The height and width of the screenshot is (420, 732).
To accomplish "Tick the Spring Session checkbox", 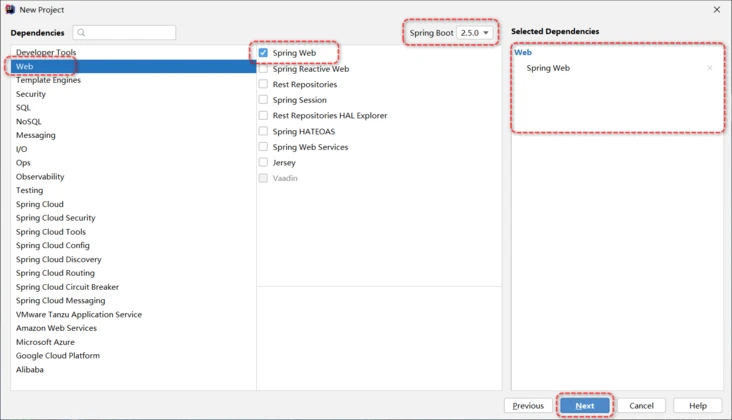I will 263,100.
